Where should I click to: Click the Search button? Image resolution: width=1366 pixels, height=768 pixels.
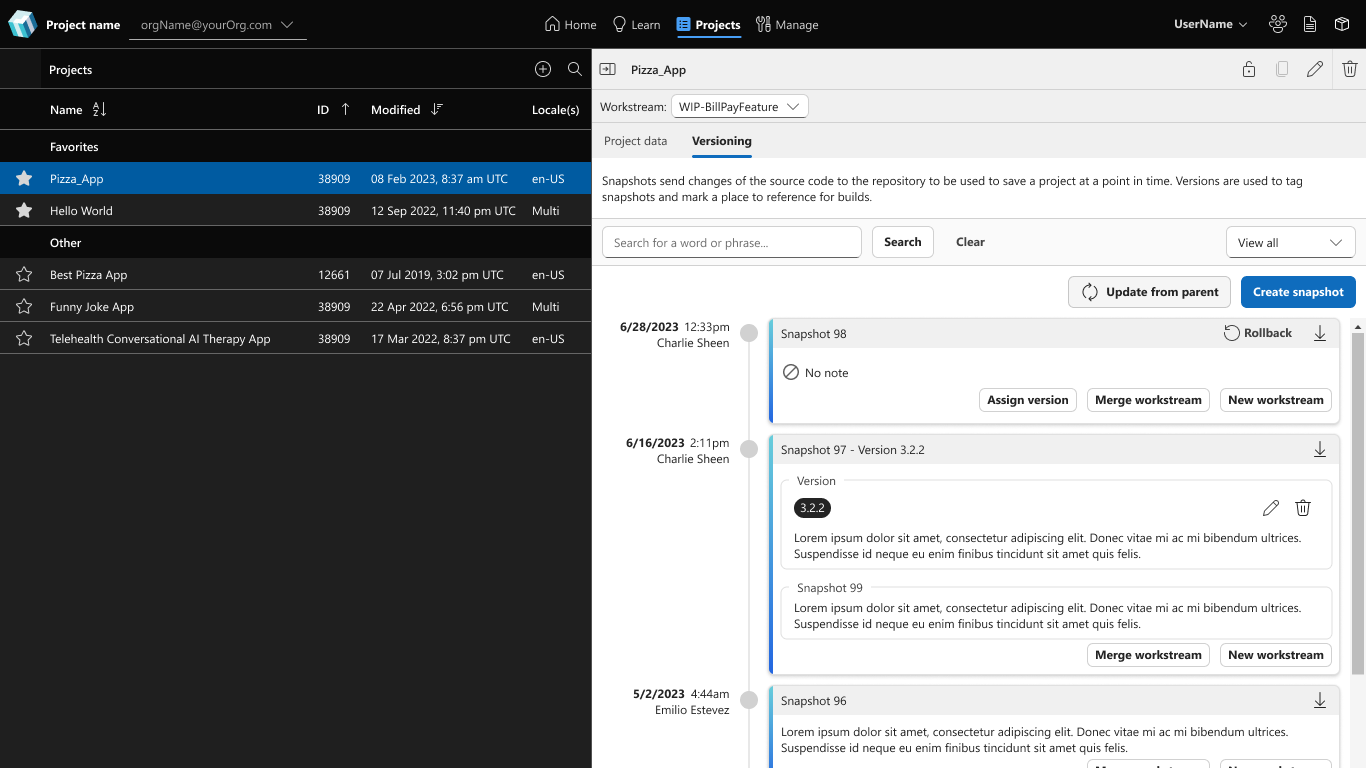[903, 242]
